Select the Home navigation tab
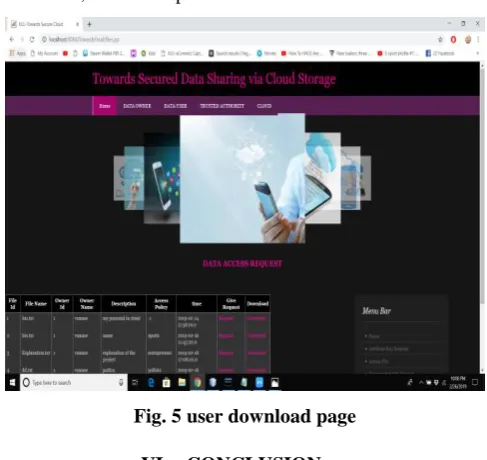The image size is (487, 460). (104, 106)
